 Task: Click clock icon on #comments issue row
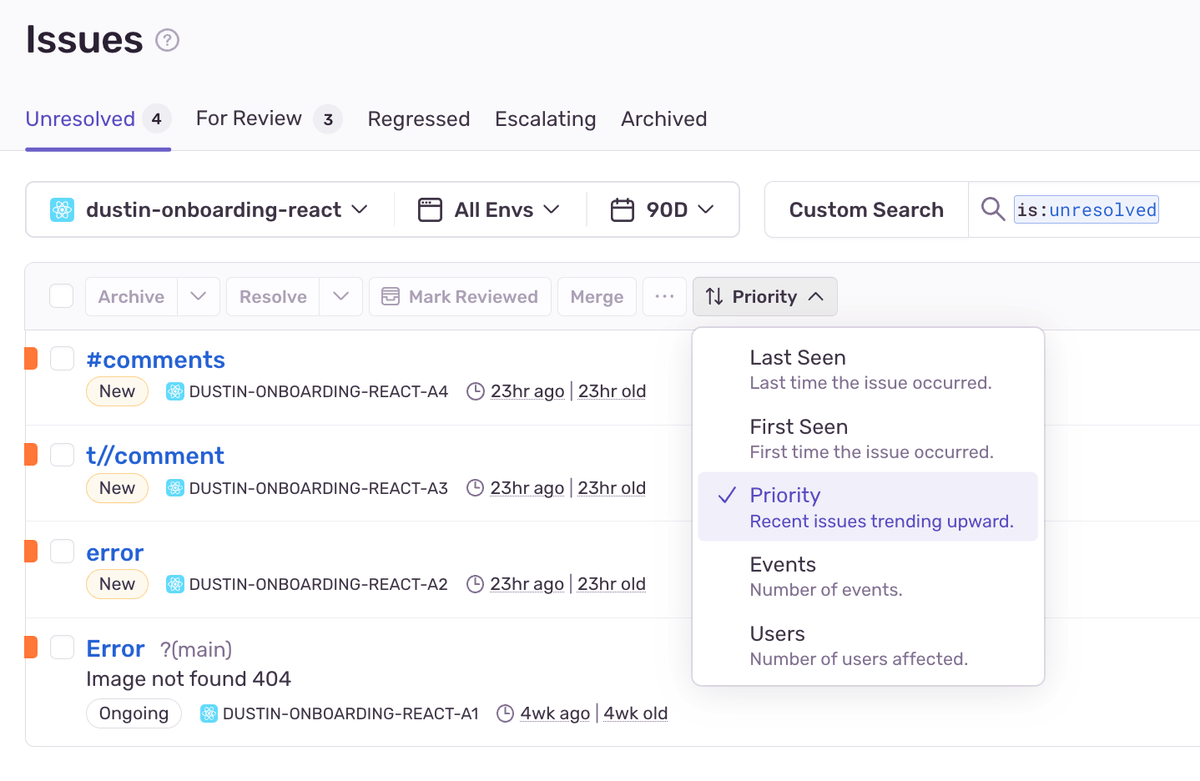coord(476,391)
